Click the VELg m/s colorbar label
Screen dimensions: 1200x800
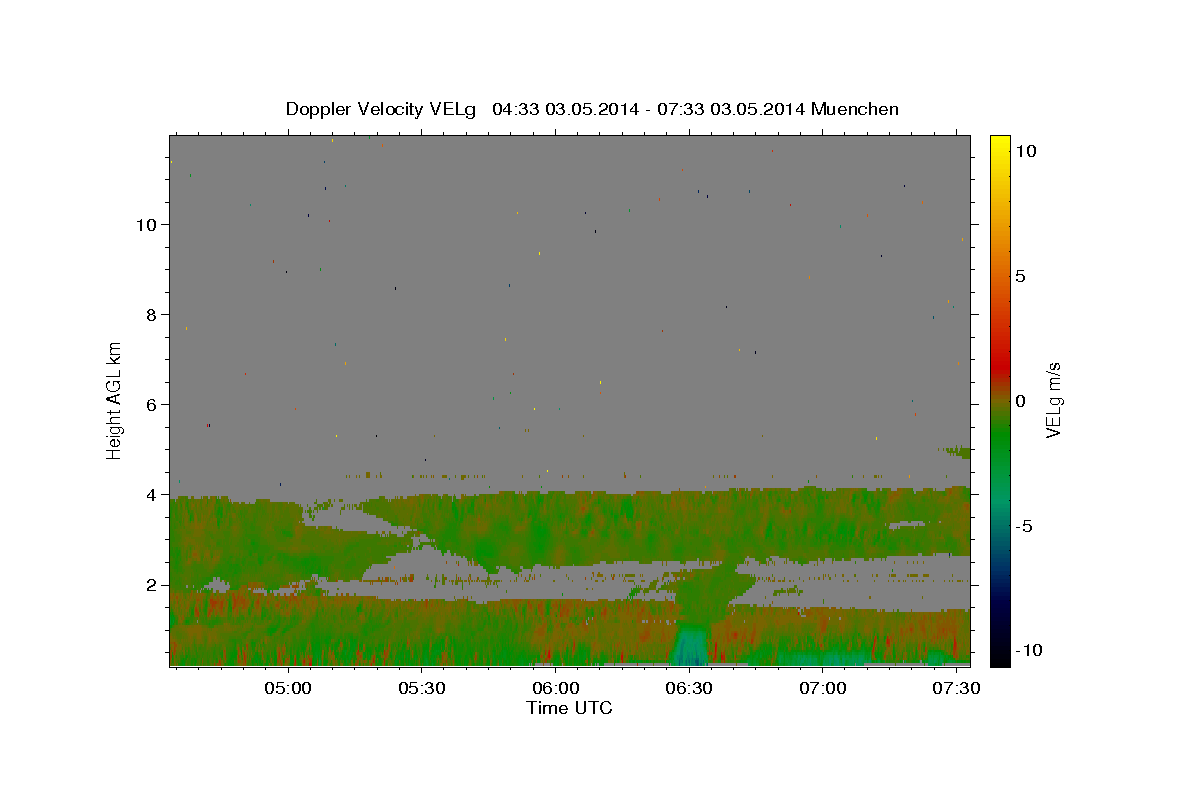point(1053,400)
